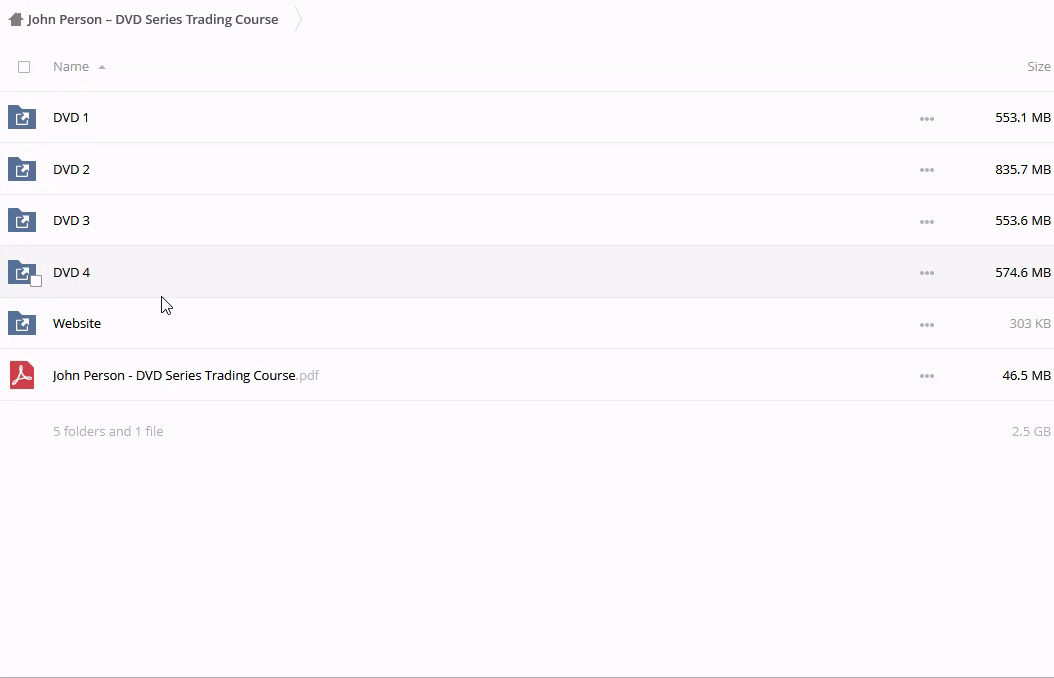This screenshot has height=678, width=1054.
Task: Open John Person DVD Series Trading Course.pdf
Action: pyautogui.click(x=174, y=376)
